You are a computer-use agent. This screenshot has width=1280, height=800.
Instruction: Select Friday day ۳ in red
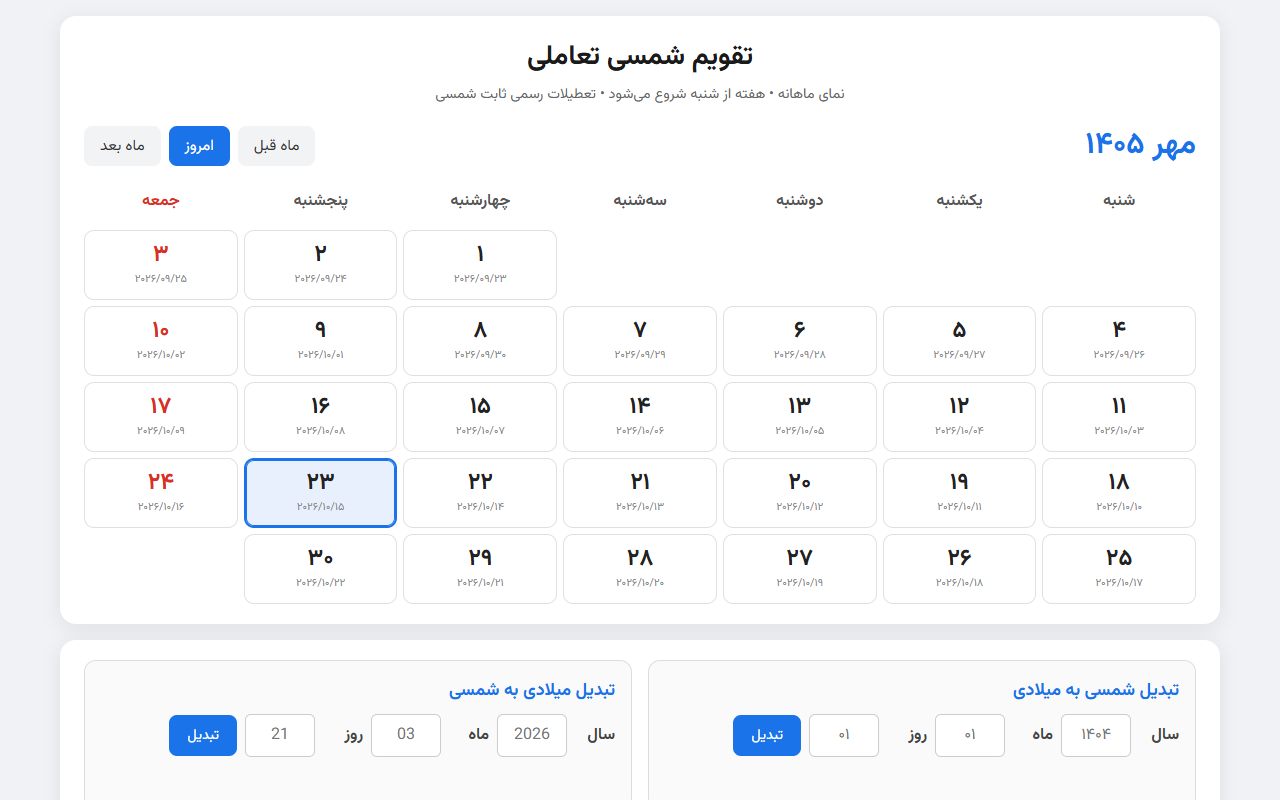click(161, 265)
